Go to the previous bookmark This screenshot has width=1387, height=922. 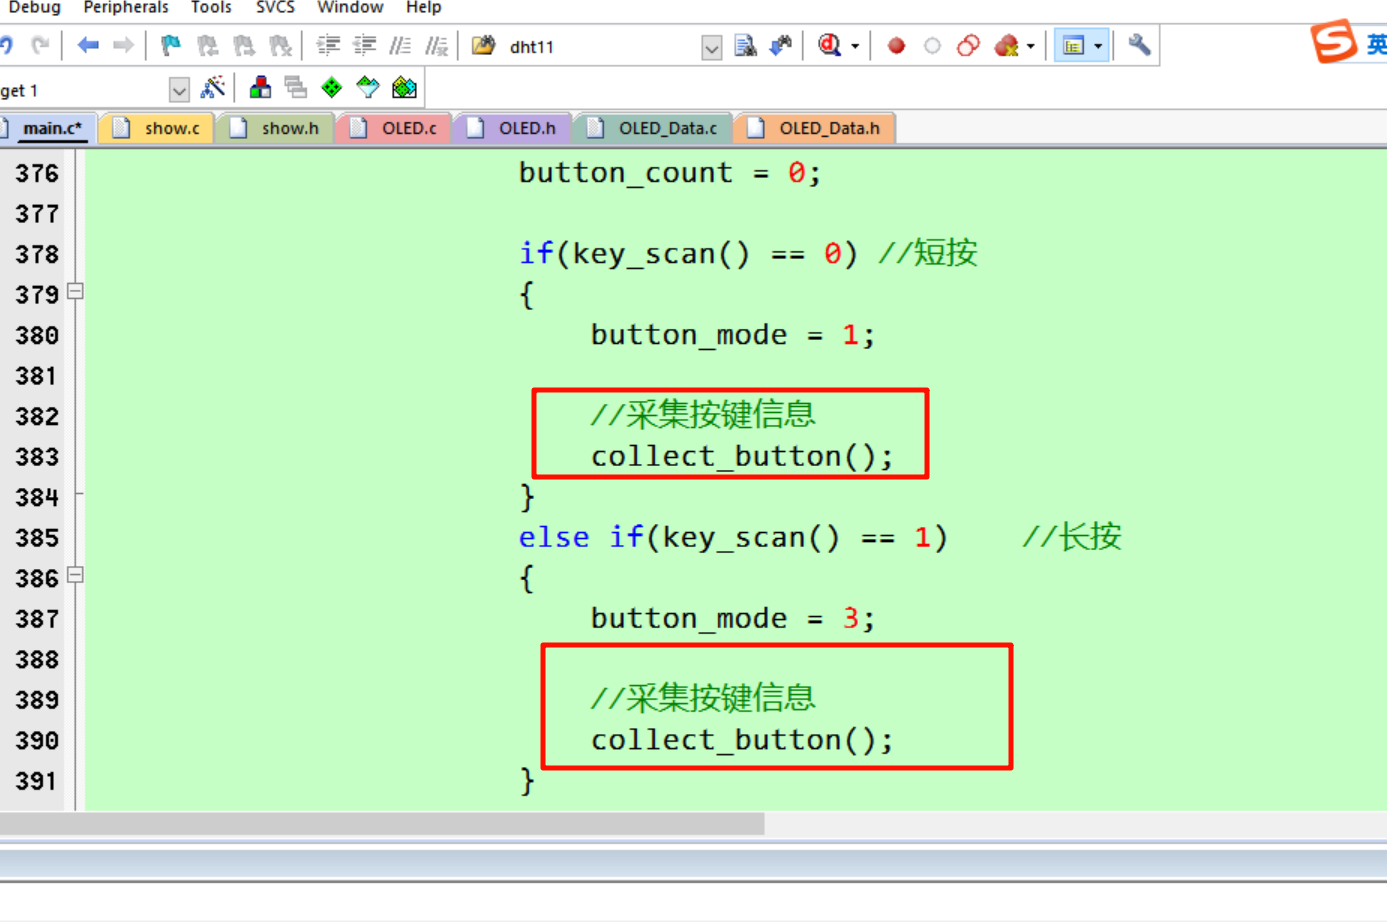207,45
